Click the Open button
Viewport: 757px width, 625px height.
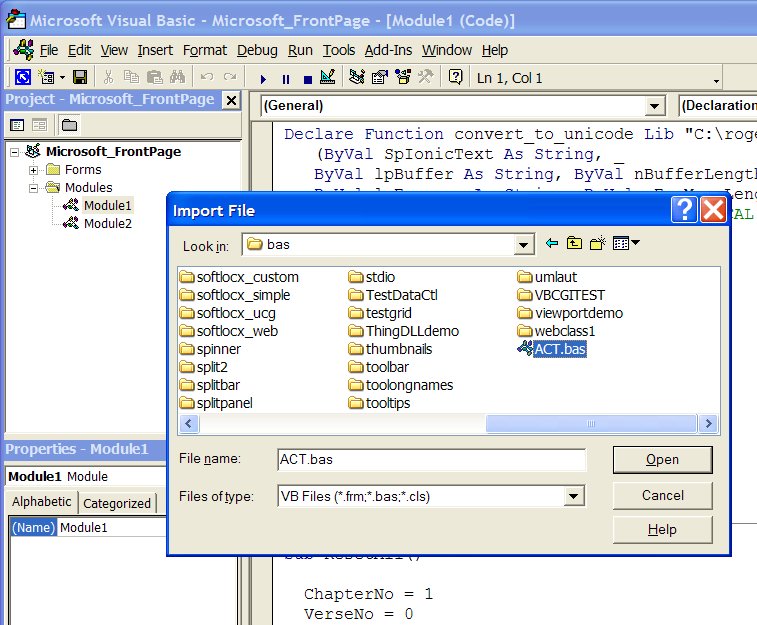662,459
